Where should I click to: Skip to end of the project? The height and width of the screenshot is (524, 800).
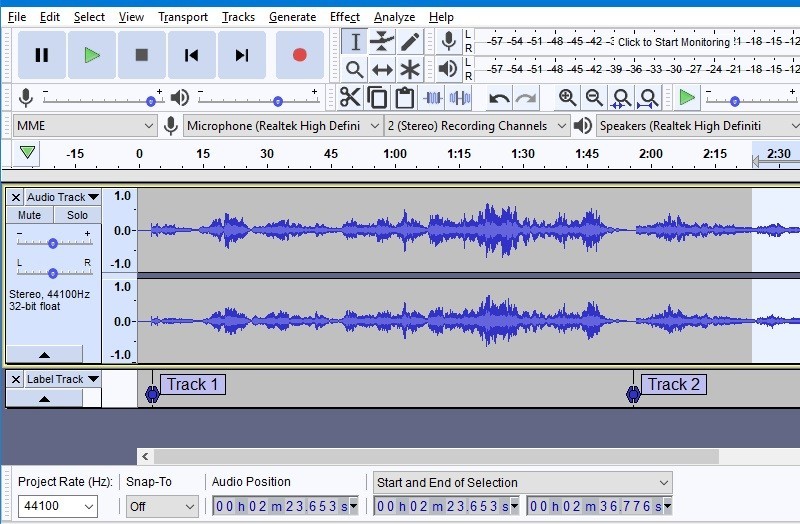pyautogui.click(x=242, y=55)
